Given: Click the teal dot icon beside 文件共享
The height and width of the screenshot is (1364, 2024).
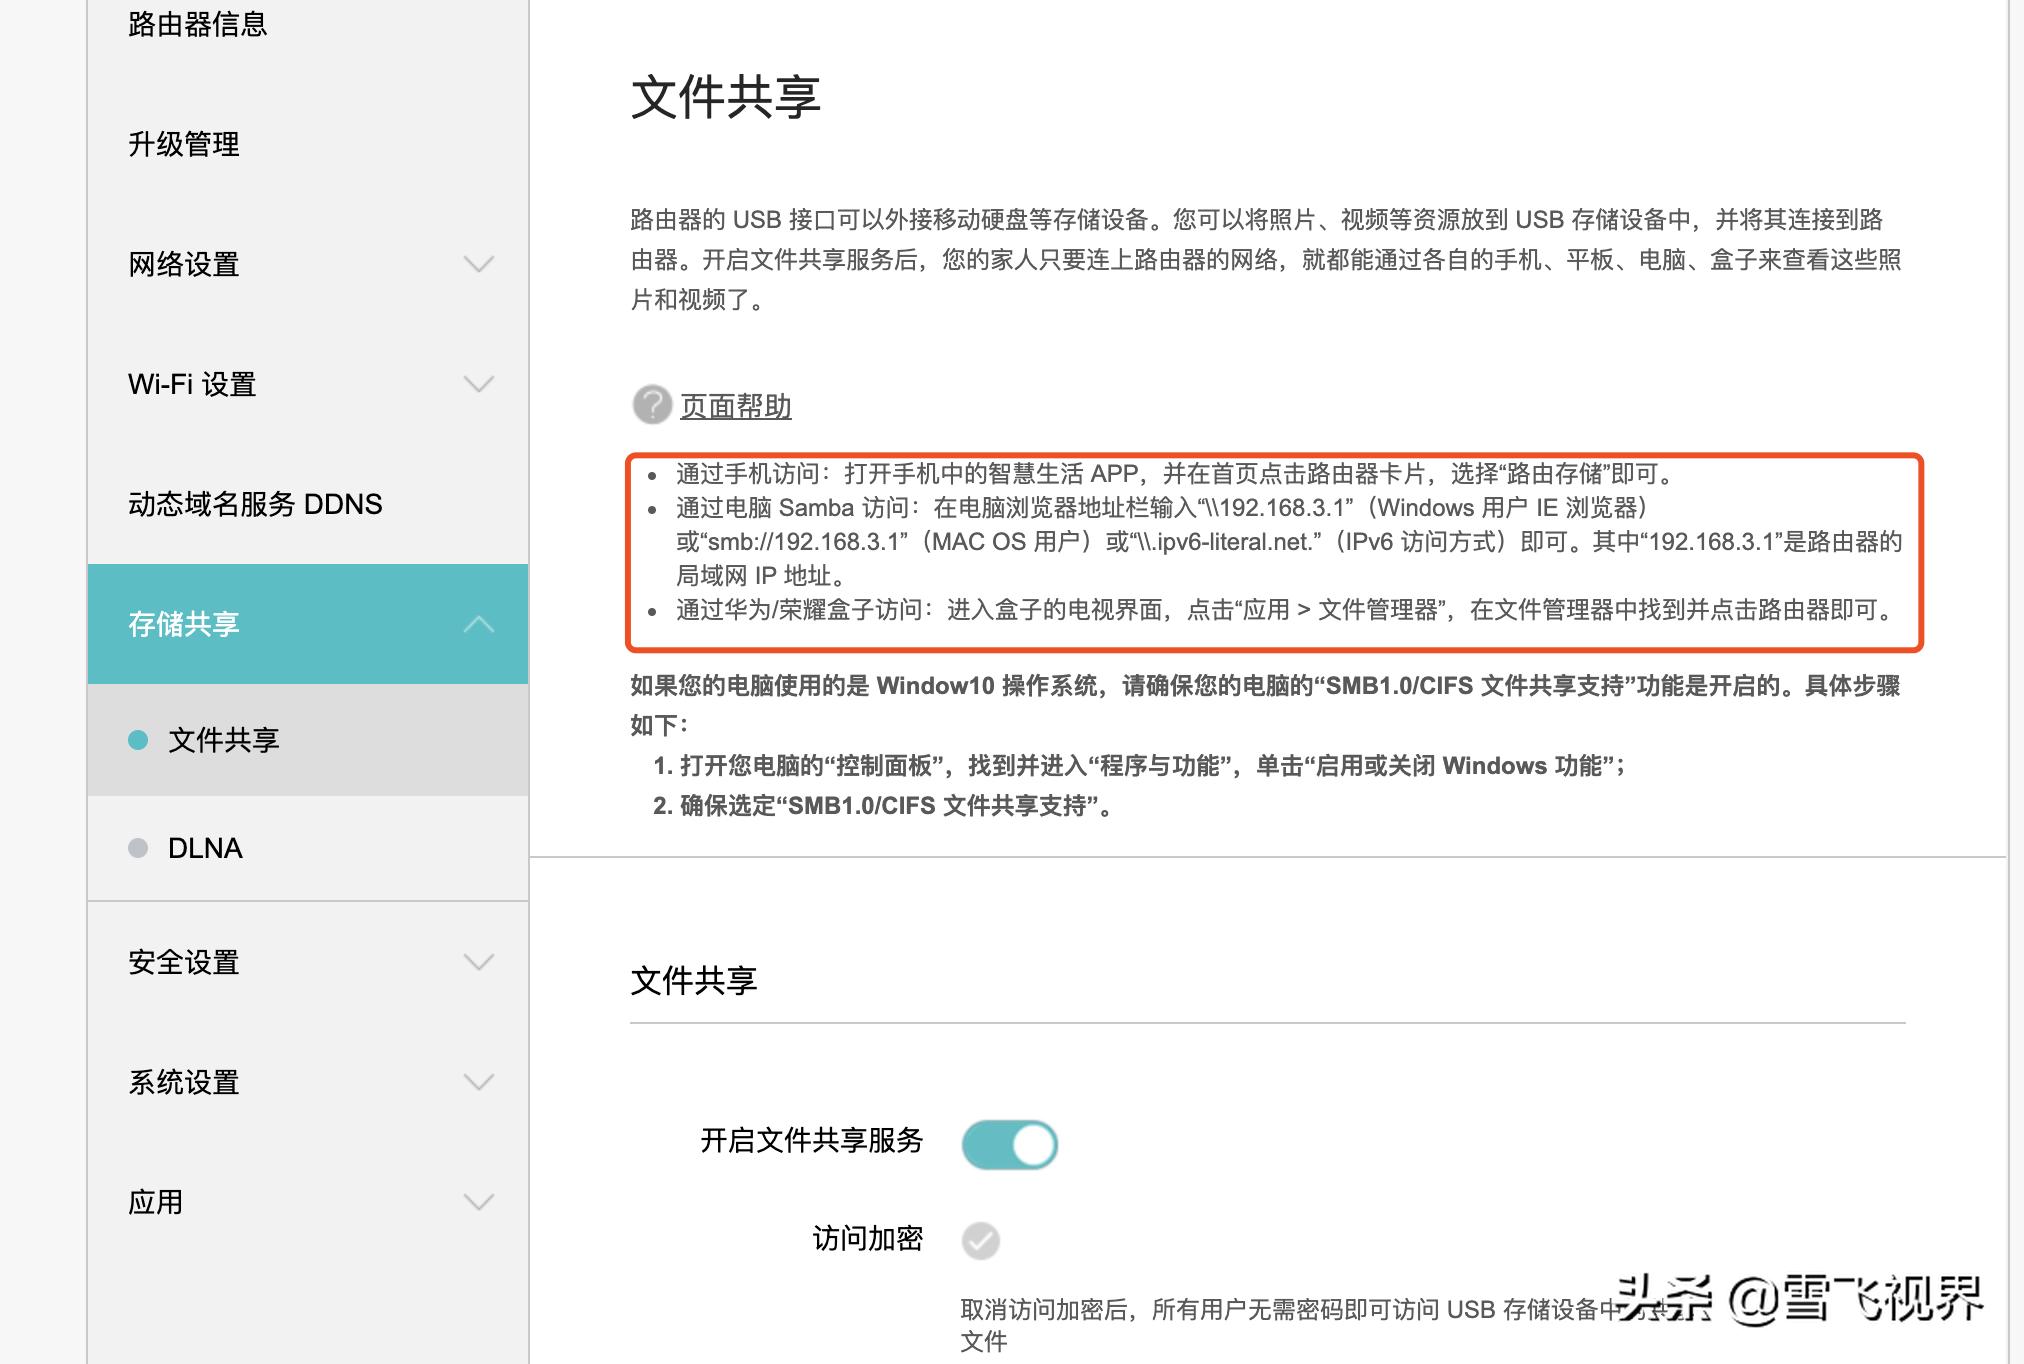Looking at the screenshot, I should point(136,741).
